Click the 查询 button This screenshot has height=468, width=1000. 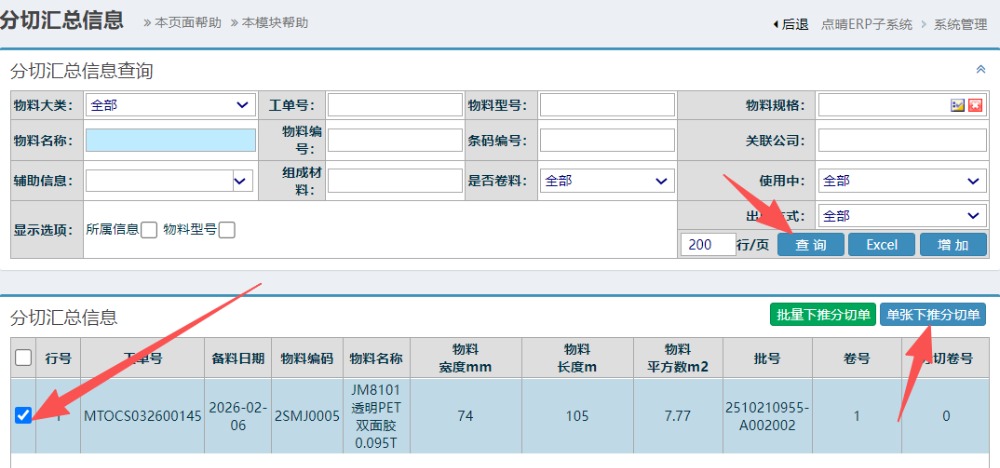tap(810, 245)
